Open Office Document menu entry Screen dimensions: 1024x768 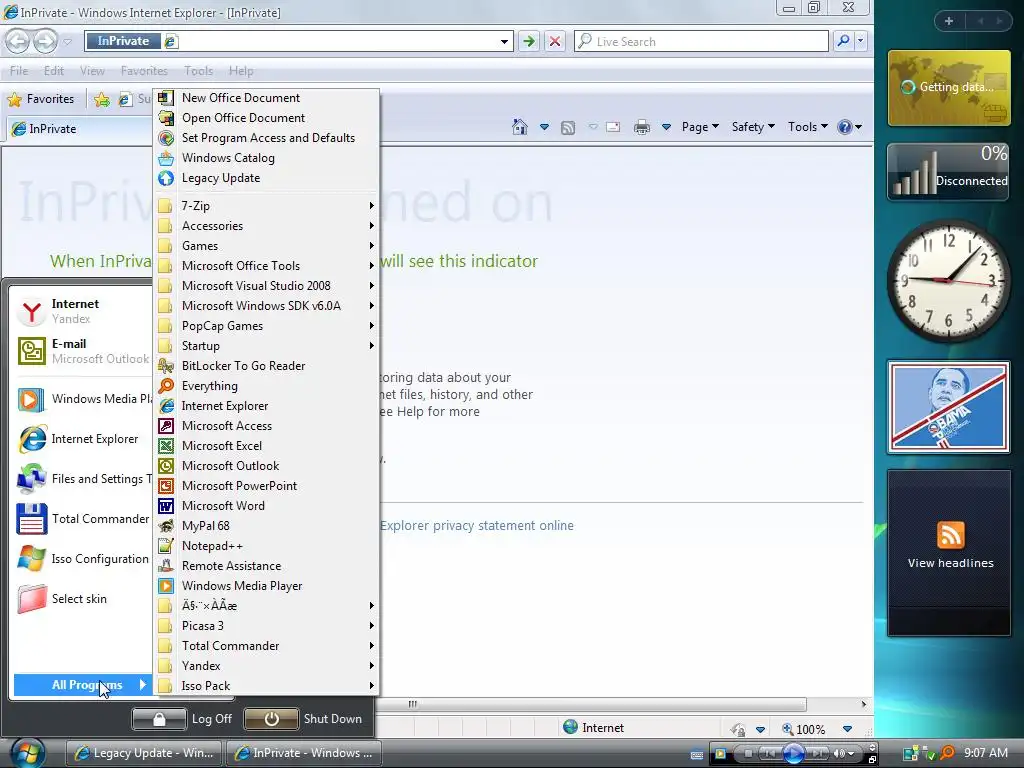266,118
